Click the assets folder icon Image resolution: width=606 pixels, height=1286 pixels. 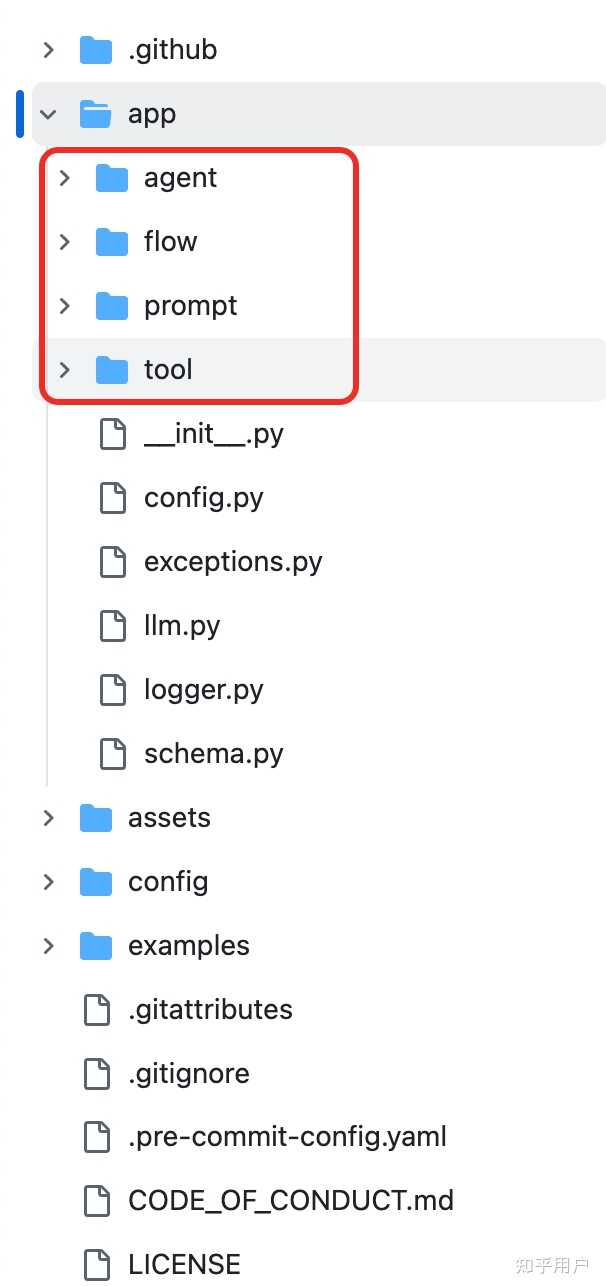(x=95, y=818)
